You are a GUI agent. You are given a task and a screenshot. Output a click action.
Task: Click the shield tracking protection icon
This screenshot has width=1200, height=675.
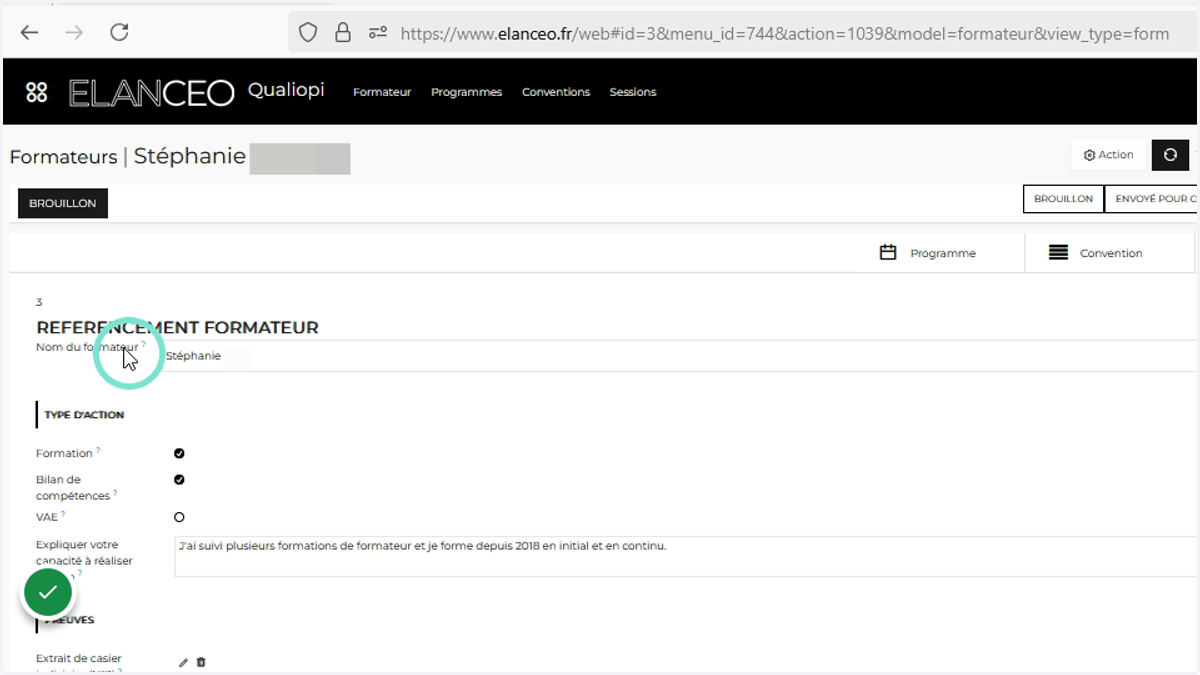click(308, 33)
